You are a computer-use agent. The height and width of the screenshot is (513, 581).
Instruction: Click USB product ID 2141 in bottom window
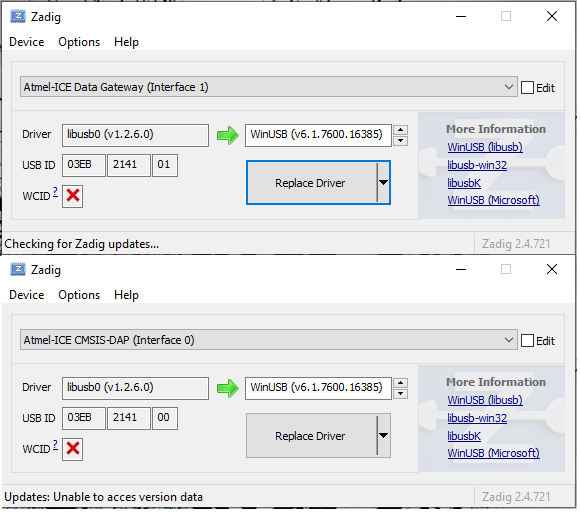point(129,418)
